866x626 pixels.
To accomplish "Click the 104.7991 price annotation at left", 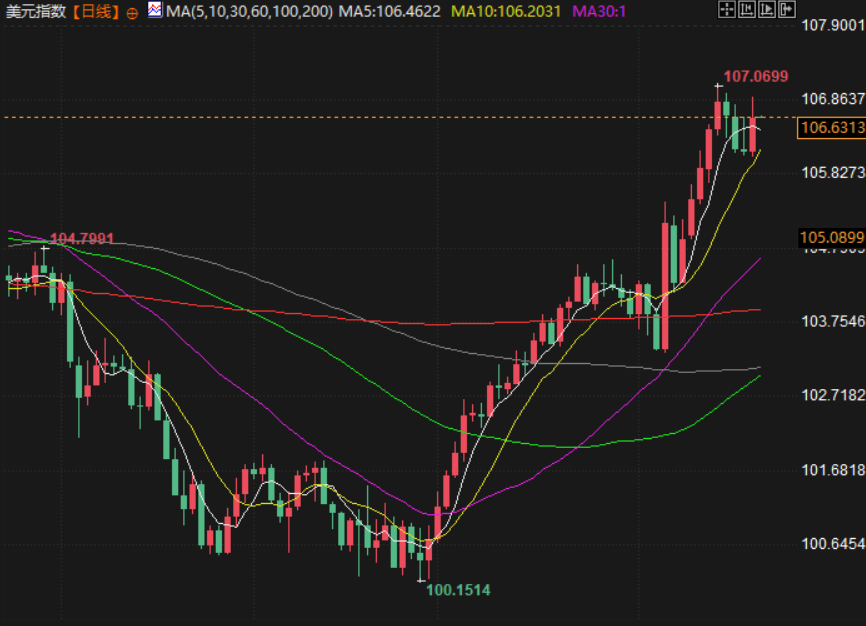I will click(82, 238).
